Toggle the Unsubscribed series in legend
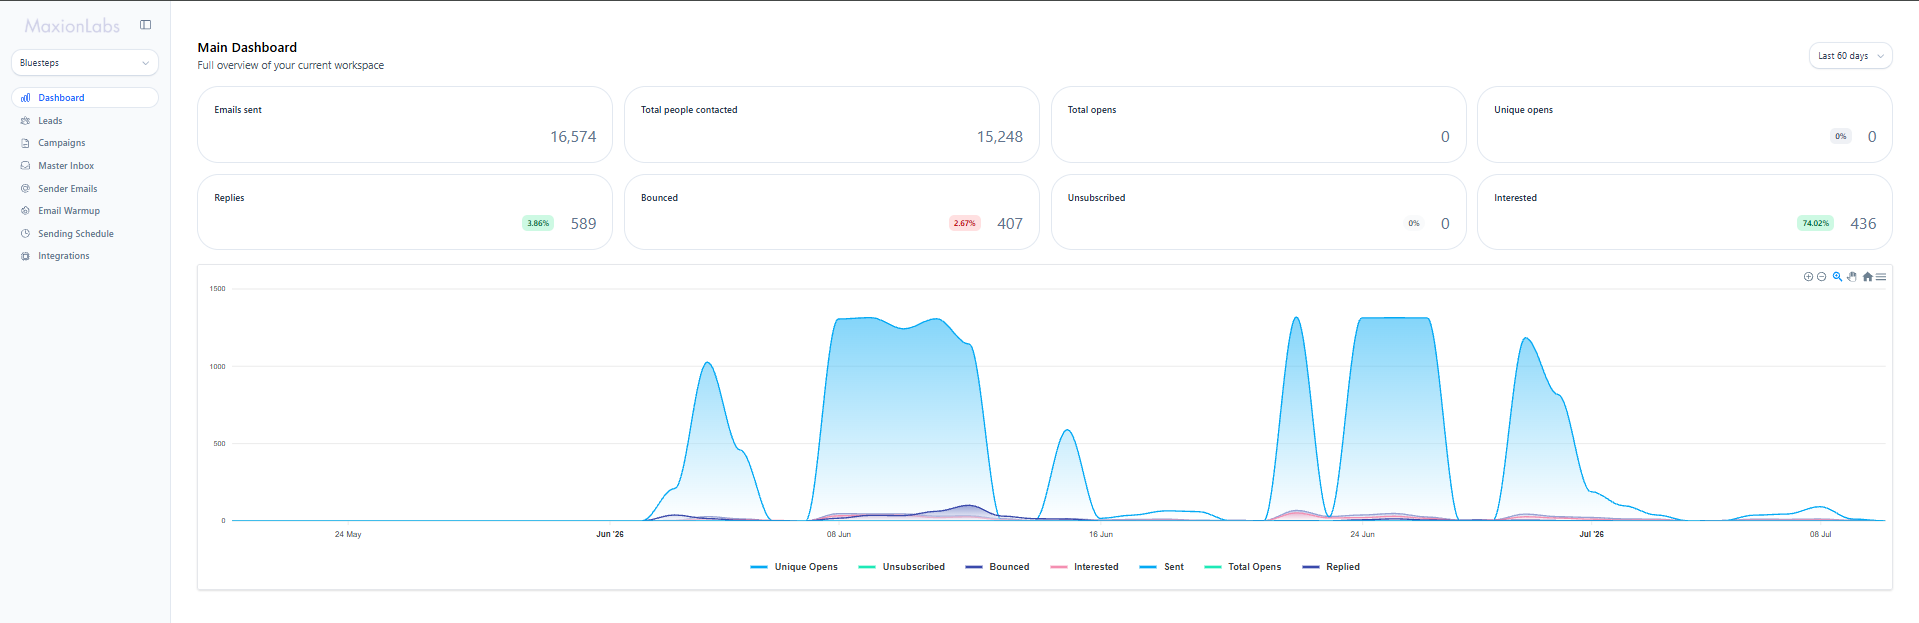The height and width of the screenshot is (623, 1919). point(902,567)
